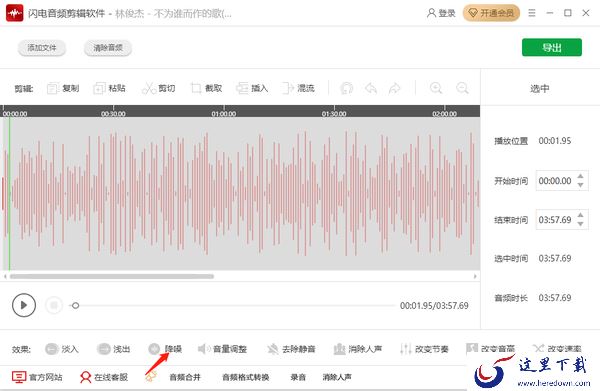600x391 pixels.
Task: Click the 添加文件 add file button
Action: 42,48
